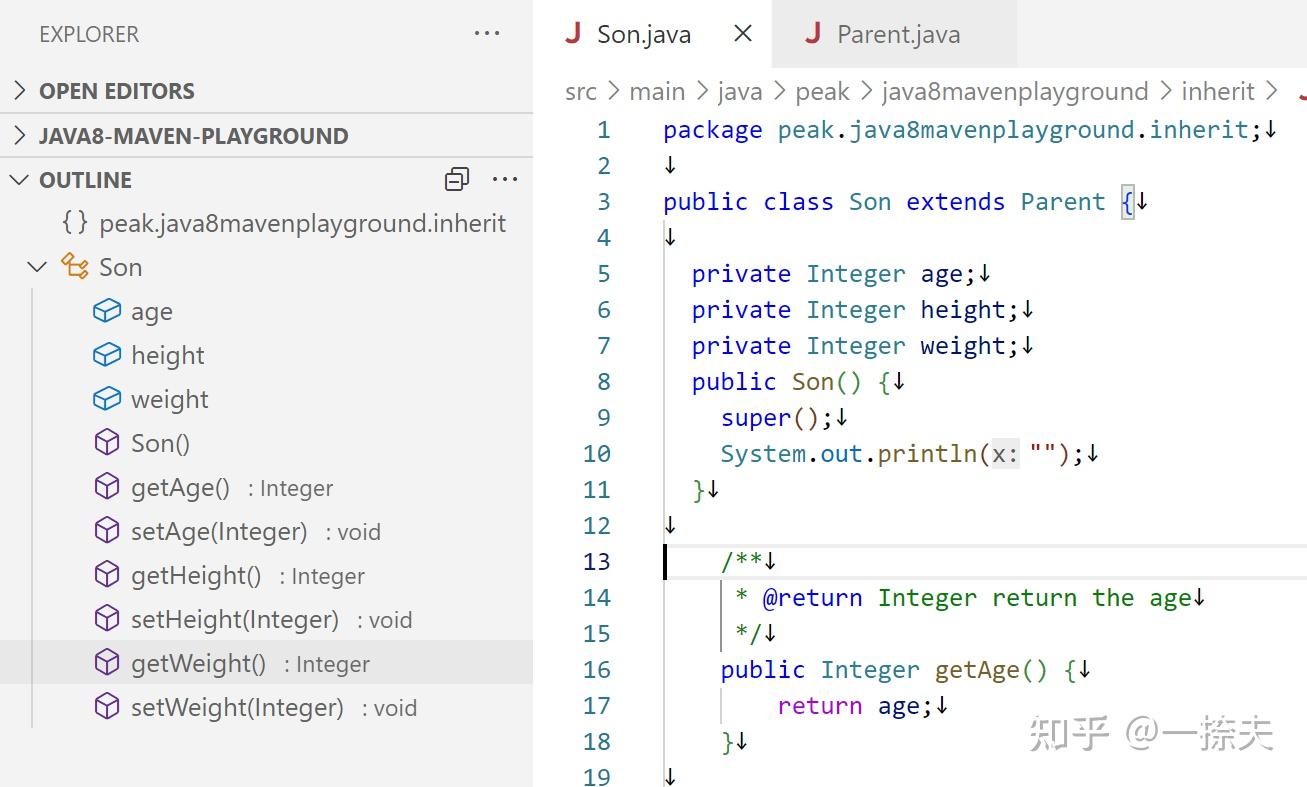Click getAge method name on line 16
The height and width of the screenshot is (787, 1307).
977,670
